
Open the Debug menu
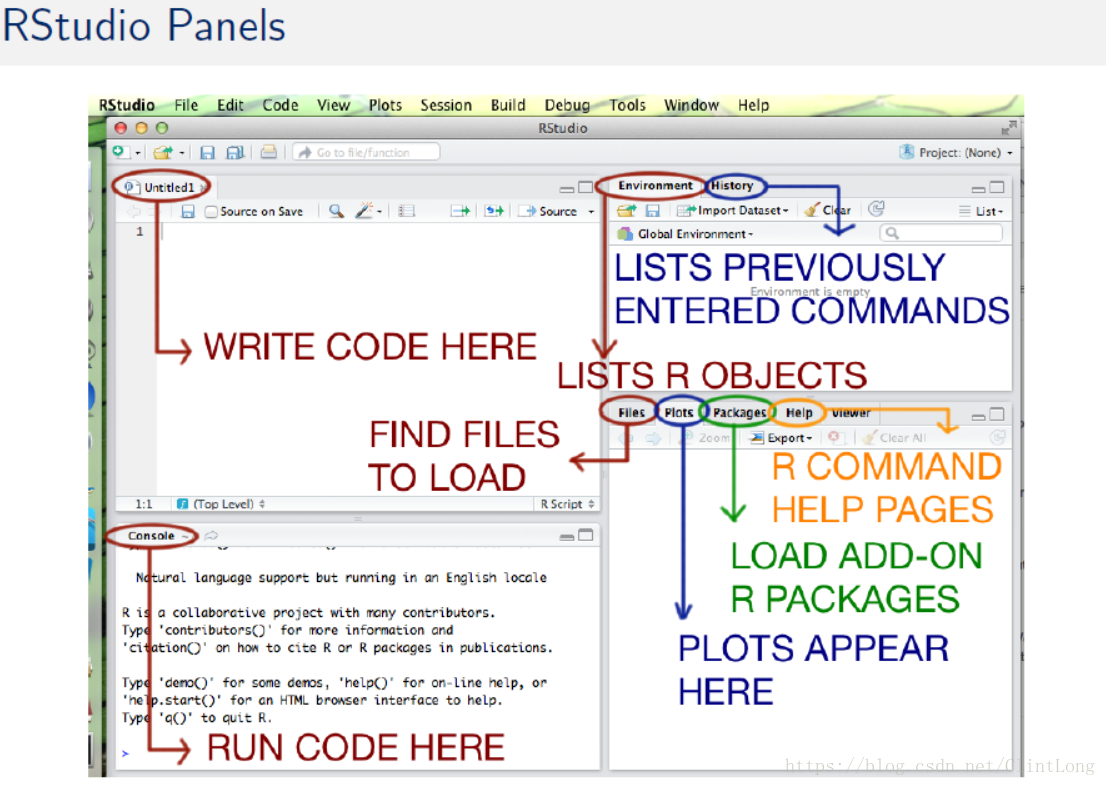point(566,105)
